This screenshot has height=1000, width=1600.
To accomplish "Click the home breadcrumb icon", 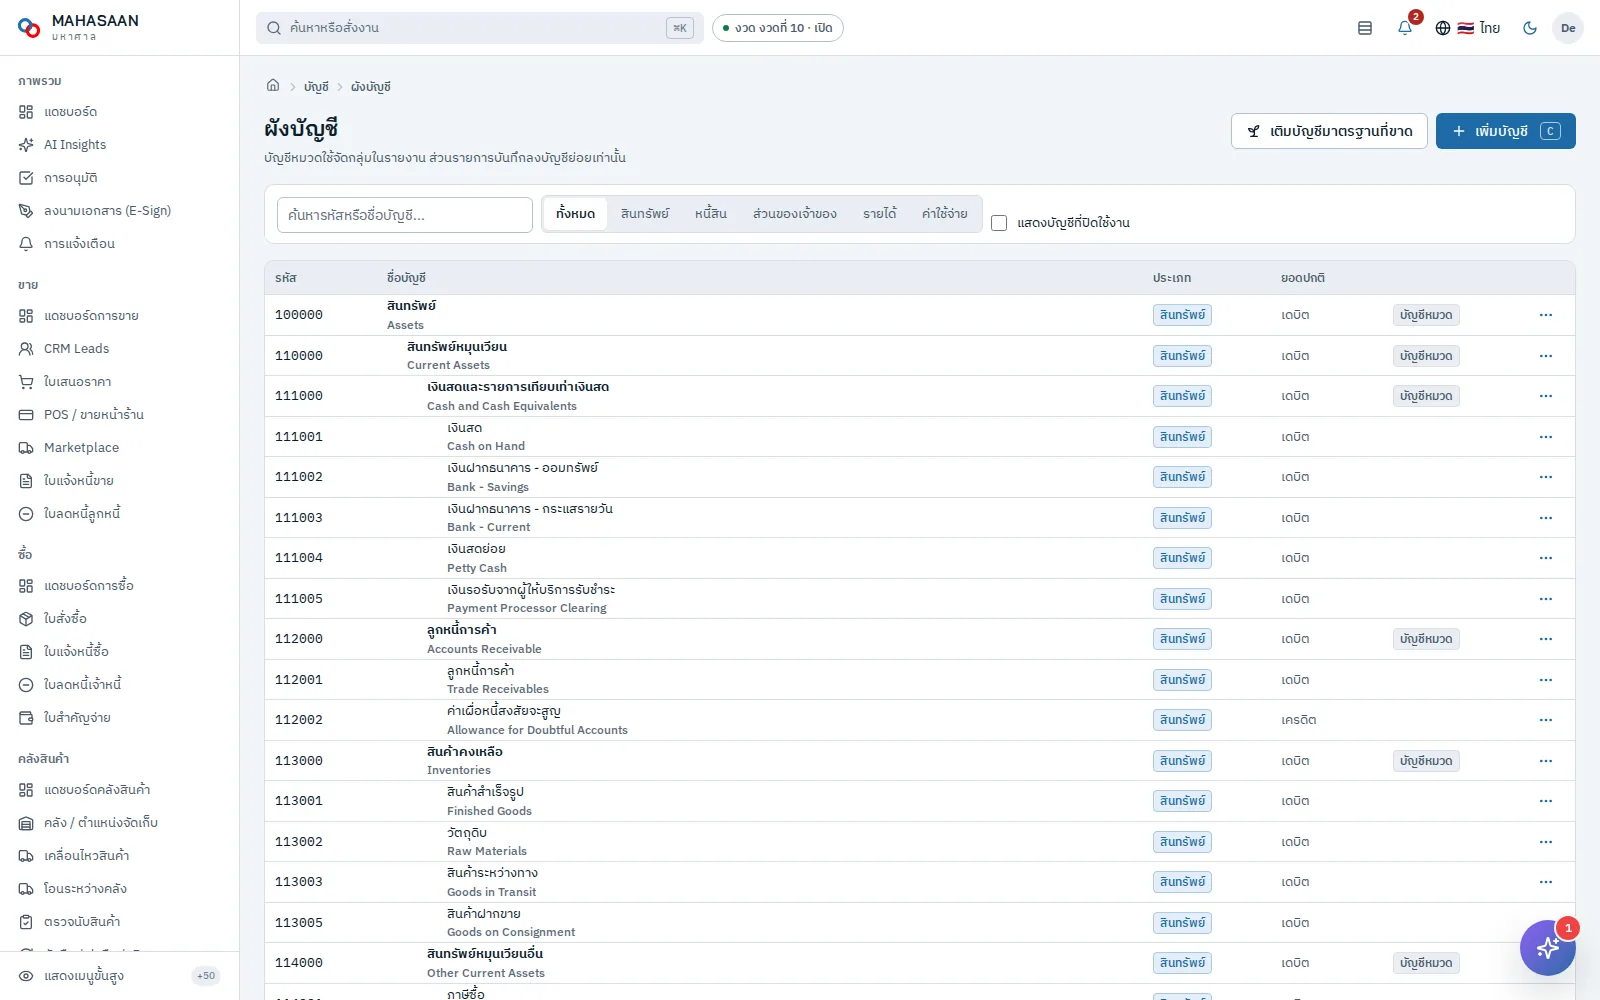I will 273,86.
